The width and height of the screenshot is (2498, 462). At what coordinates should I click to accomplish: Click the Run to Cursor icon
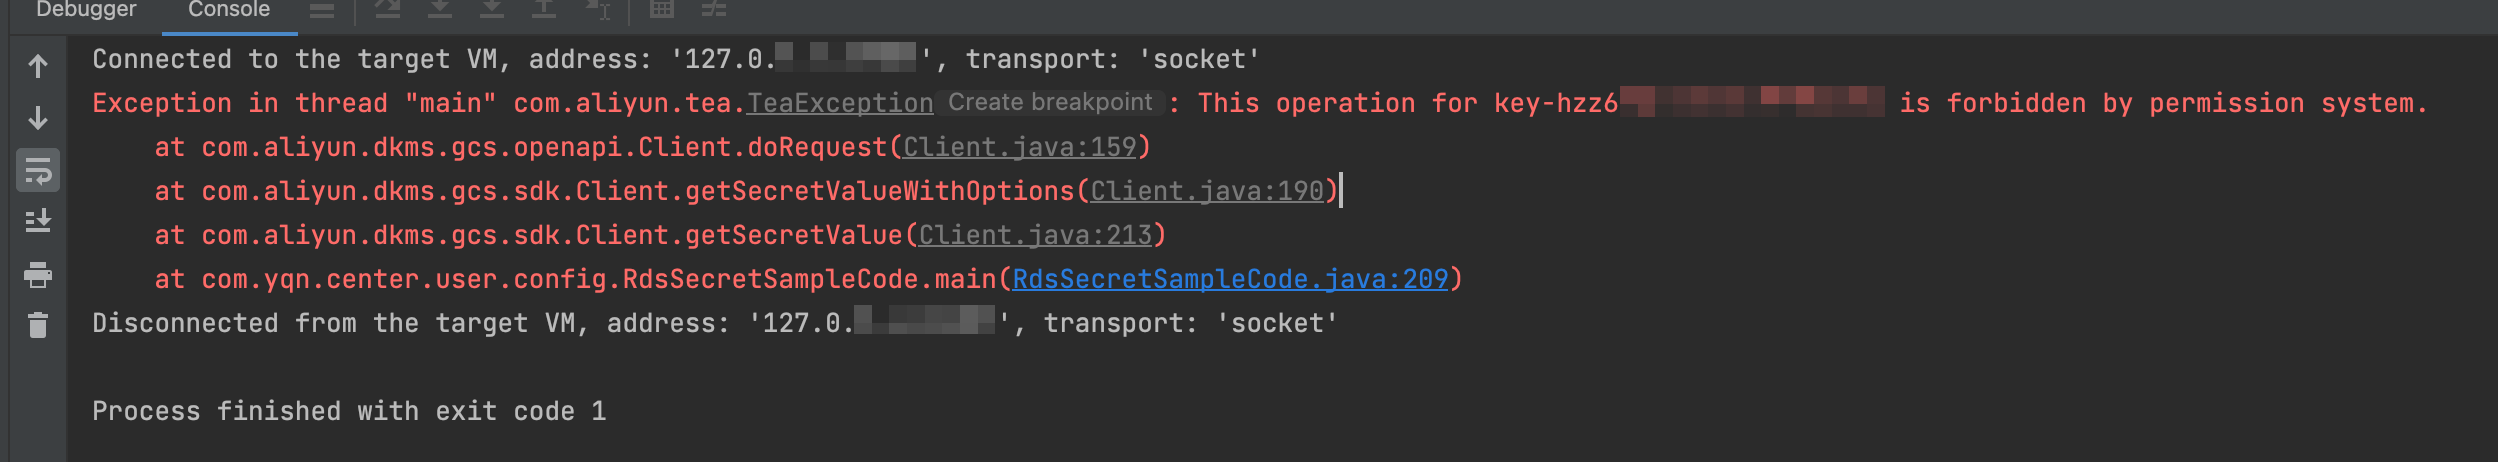tap(598, 10)
